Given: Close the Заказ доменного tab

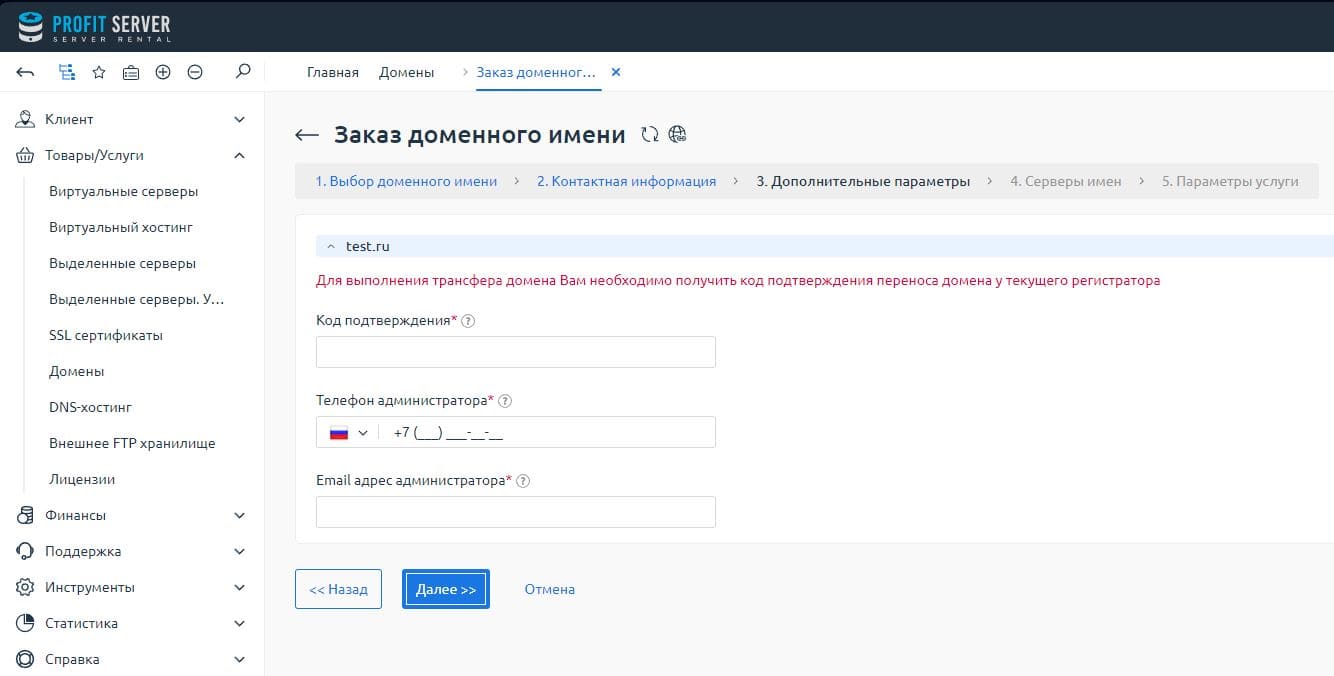Looking at the screenshot, I should pyautogui.click(x=616, y=72).
